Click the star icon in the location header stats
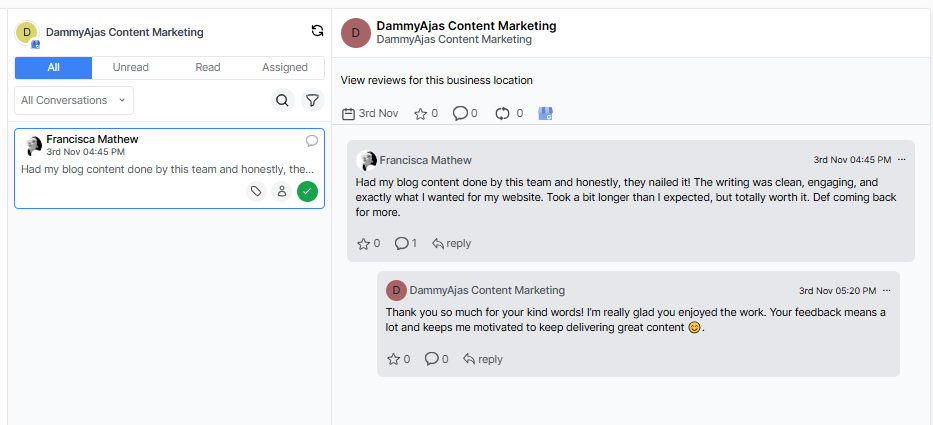The height and width of the screenshot is (425, 933). pyautogui.click(x=420, y=114)
